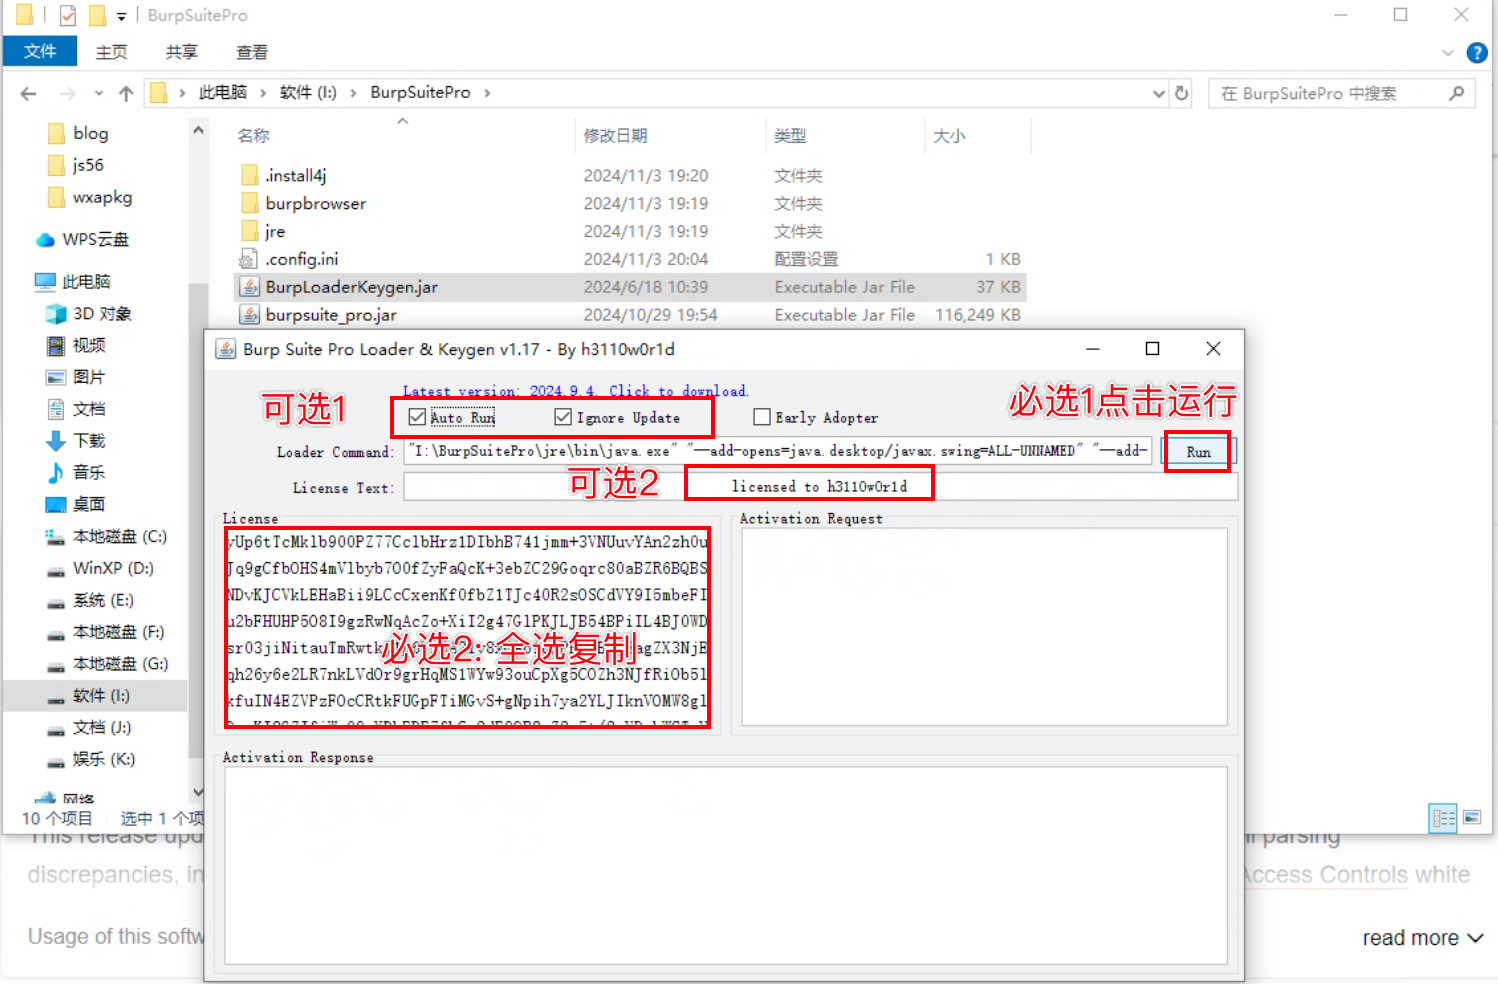This screenshot has height=984, width=1498.
Task: Click the Loader Command text field
Action: pos(777,451)
